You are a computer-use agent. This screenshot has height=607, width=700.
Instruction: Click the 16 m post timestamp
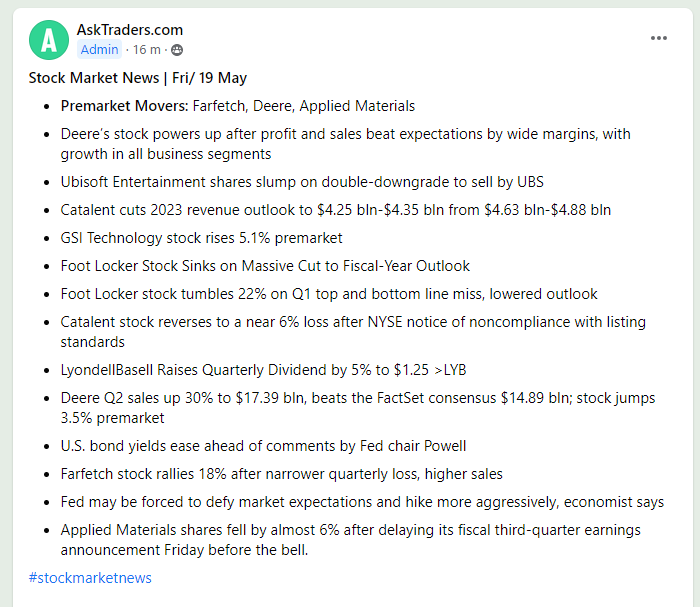click(148, 50)
